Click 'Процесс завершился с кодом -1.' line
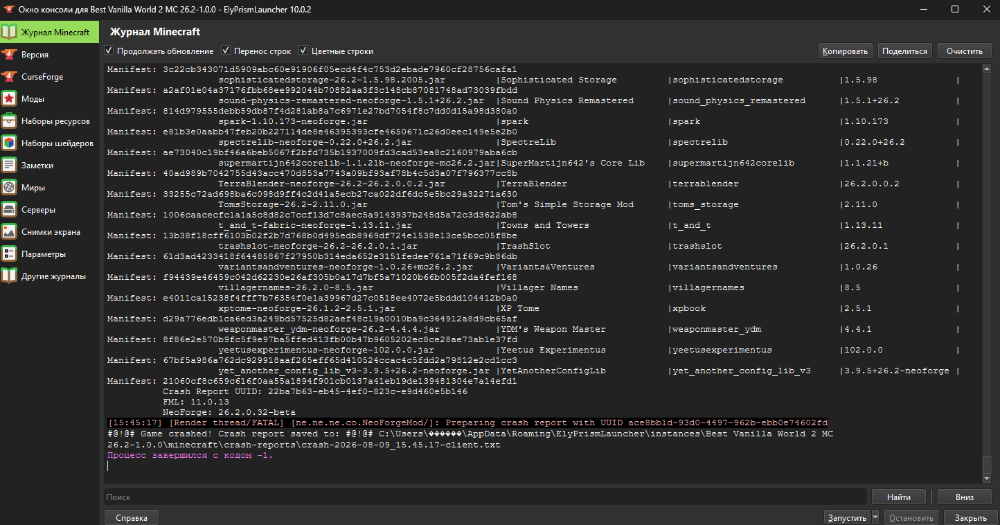Screen dimensions: 1000x525 tap(190, 455)
